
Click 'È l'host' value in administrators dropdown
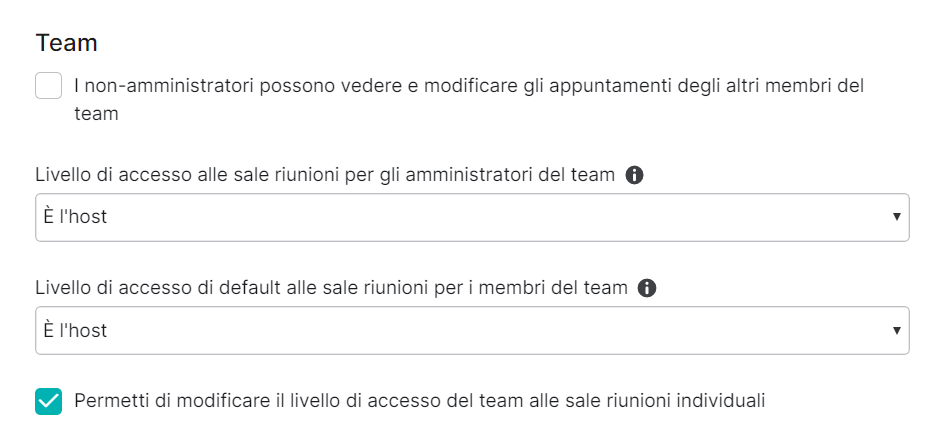point(75,217)
